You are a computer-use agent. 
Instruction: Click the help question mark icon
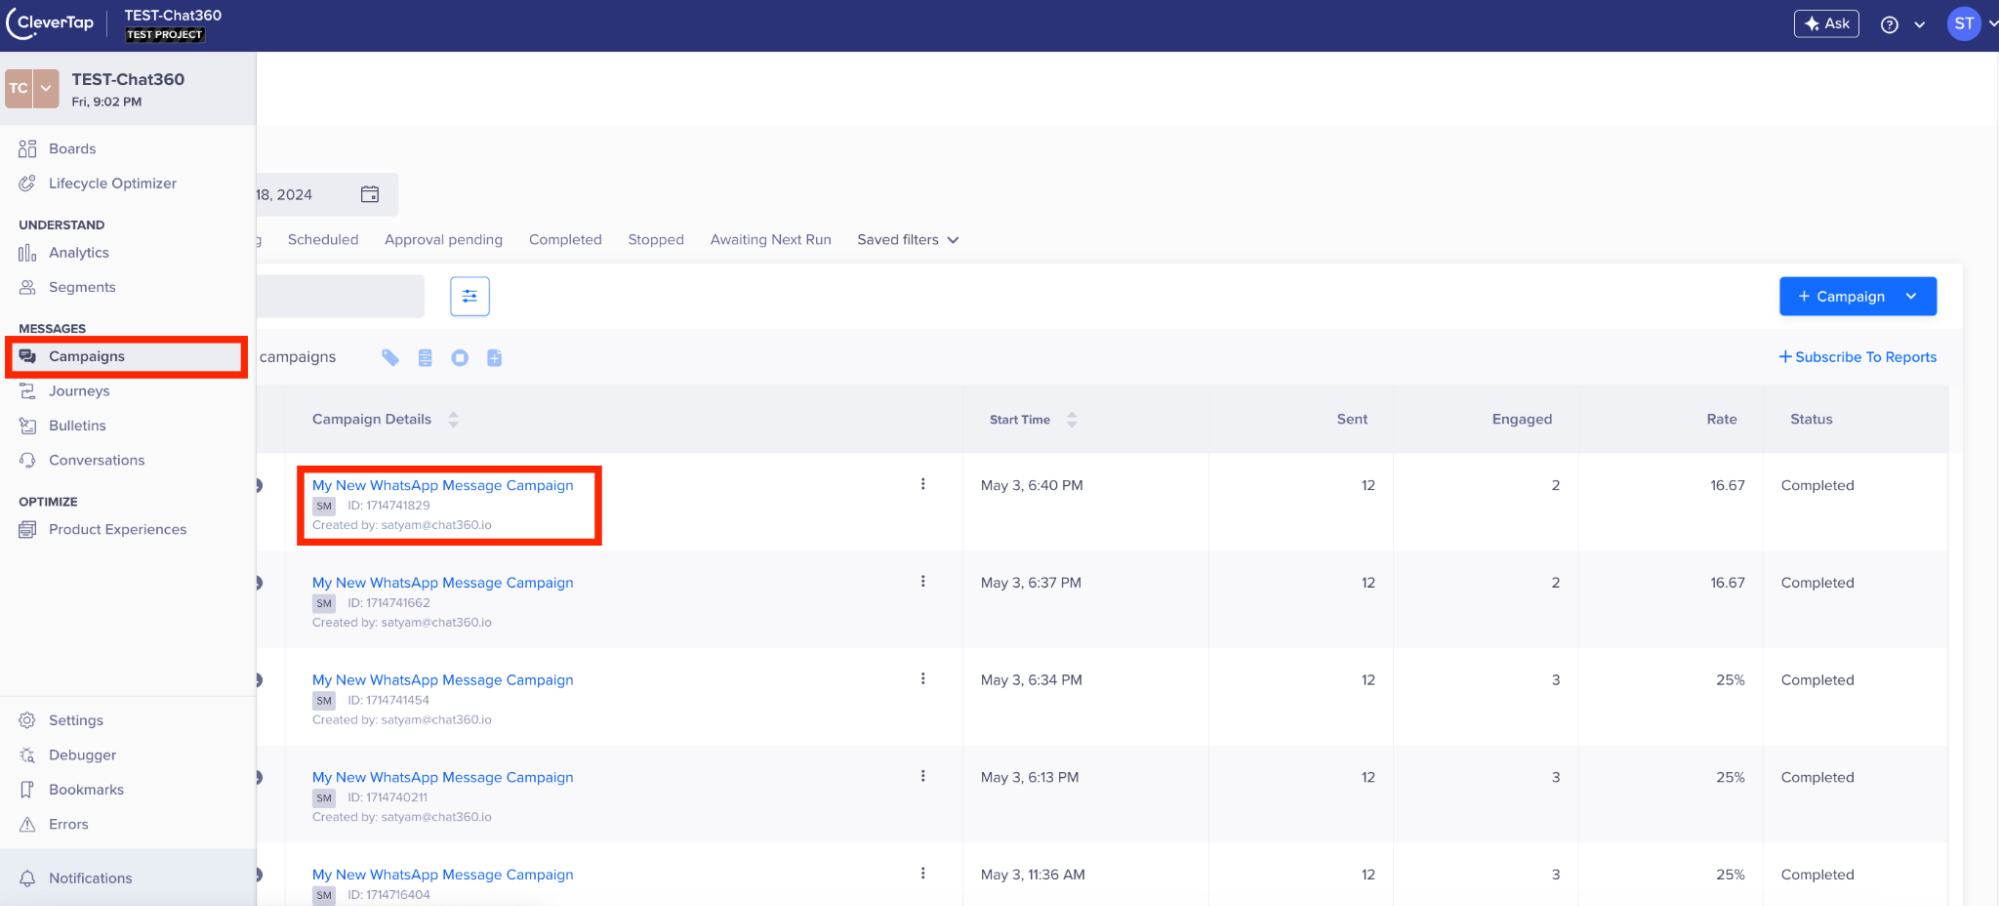[x=1889, y=25]
